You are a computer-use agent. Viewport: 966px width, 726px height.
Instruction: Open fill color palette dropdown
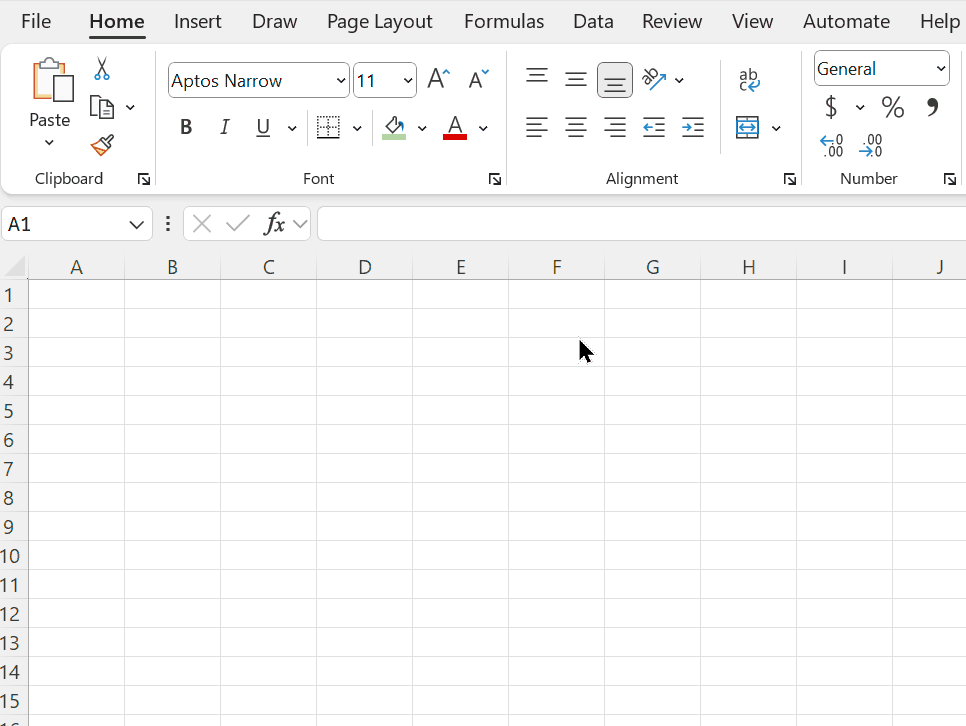tap(422, 129)
